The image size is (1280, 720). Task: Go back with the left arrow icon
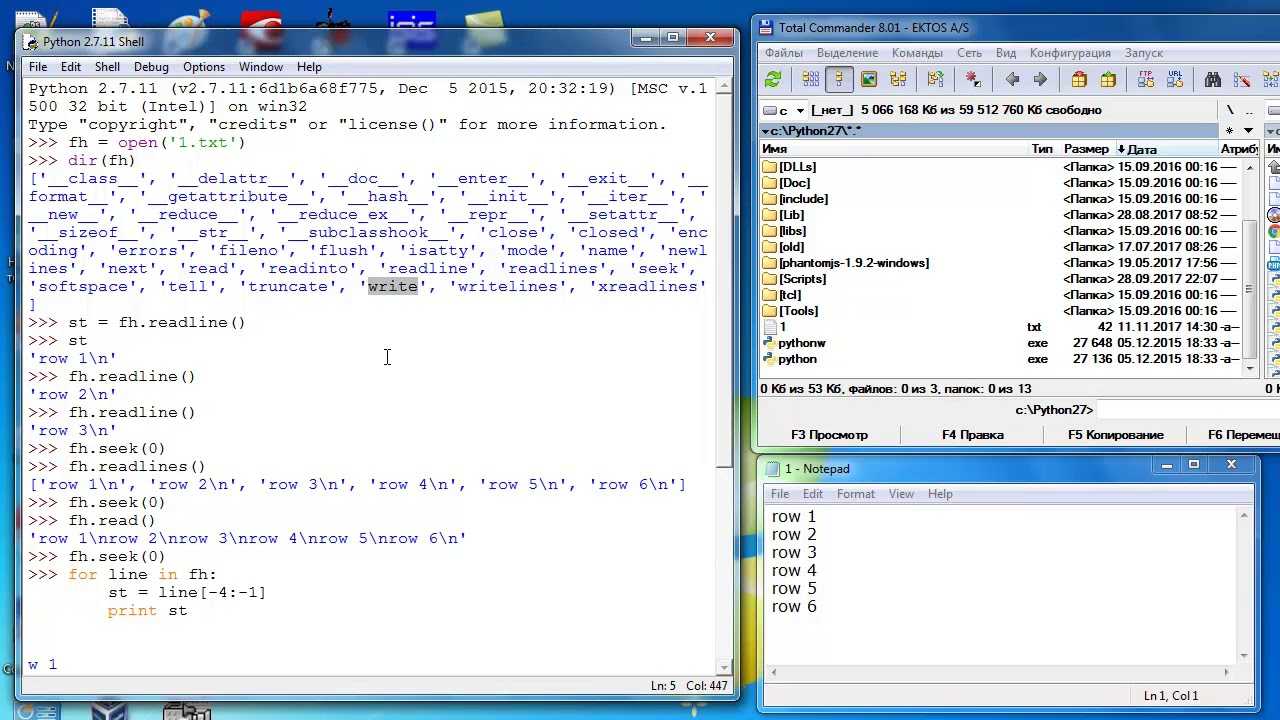[x=1012, y=80]
